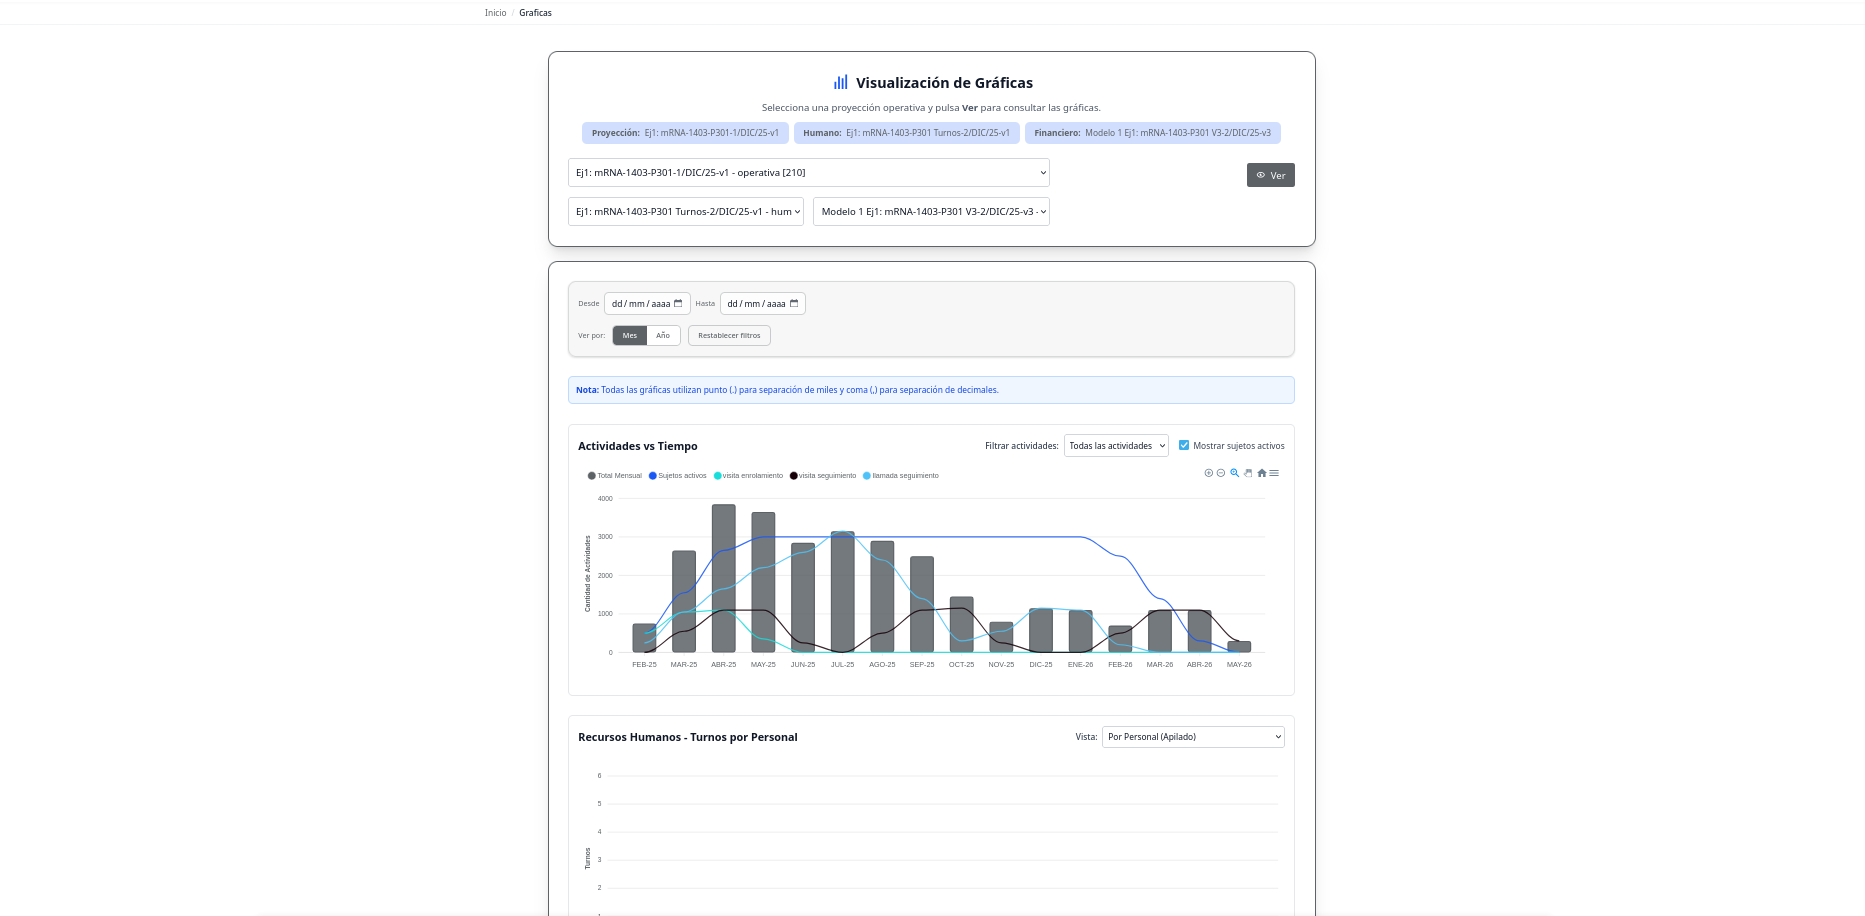Change the Vista dropdown from Por Personal (Apilado)

pos(1192,736)
